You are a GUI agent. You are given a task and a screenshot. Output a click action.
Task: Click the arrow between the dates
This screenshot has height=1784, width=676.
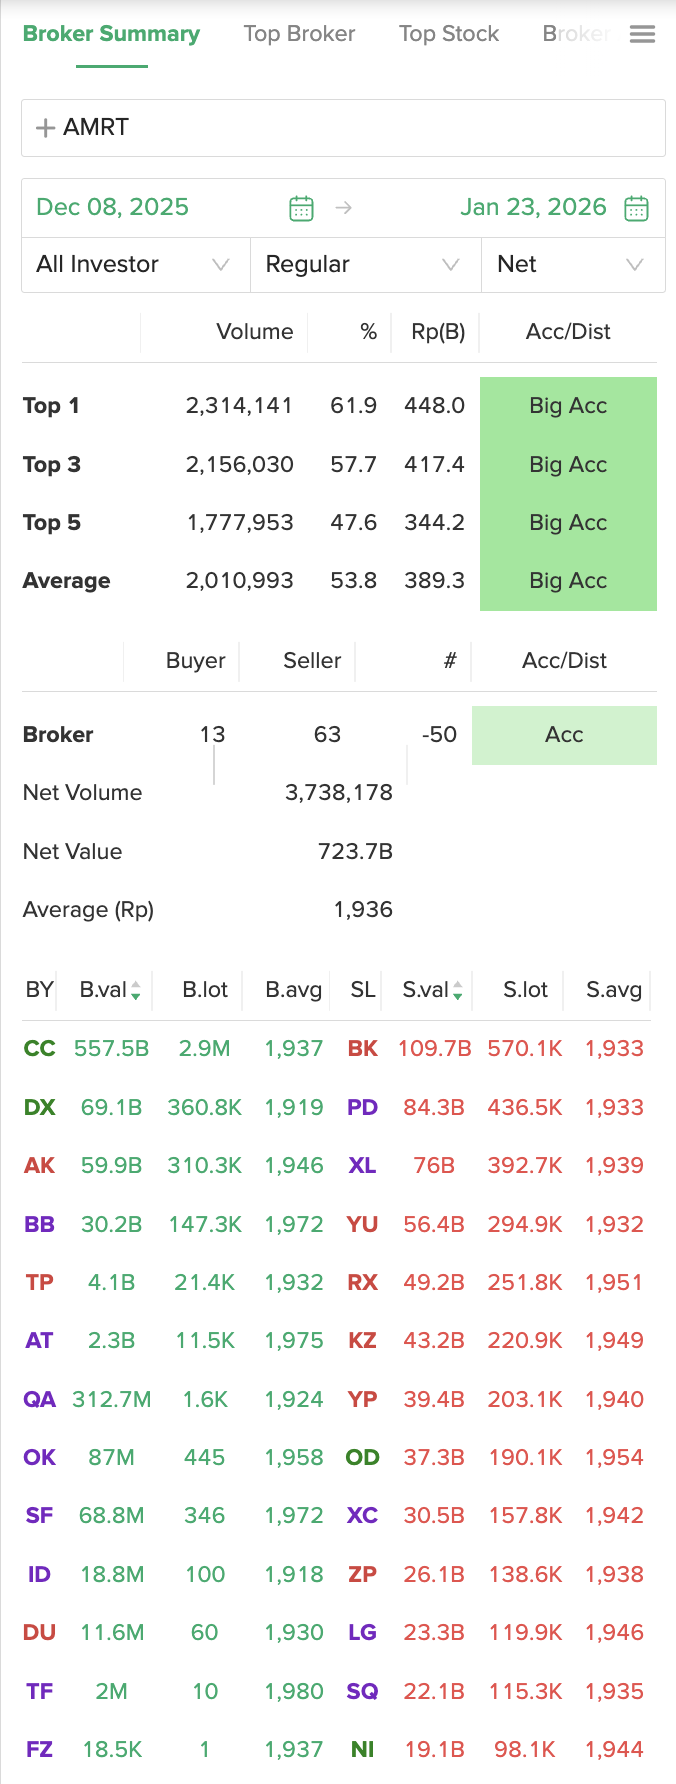(x=344, y=208)
